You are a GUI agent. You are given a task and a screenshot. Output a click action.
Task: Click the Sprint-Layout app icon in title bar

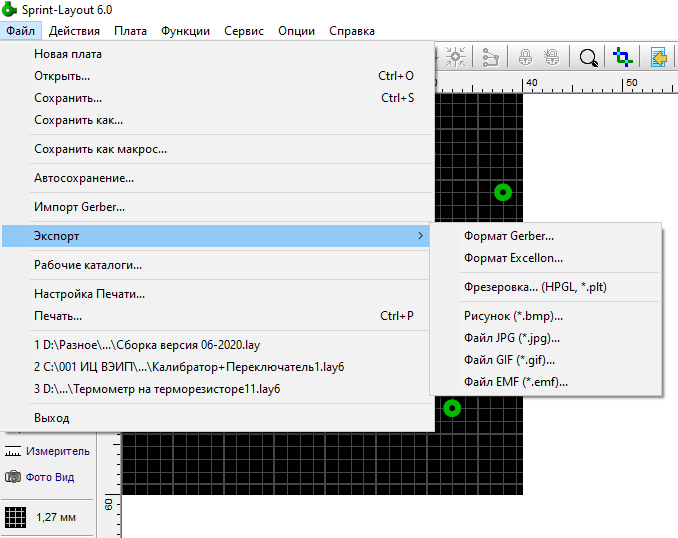click(10, 10)
